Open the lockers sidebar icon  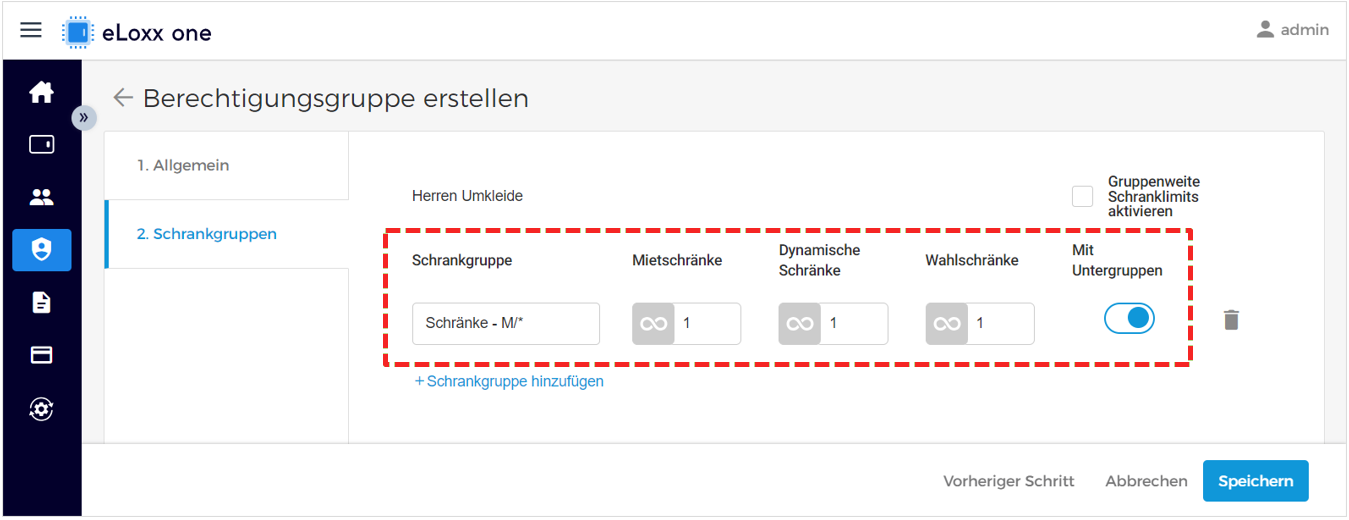(x=41, y=145)
